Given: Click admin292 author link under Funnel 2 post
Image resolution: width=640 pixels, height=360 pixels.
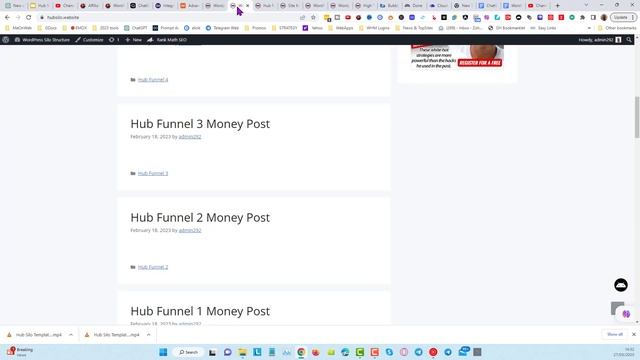Looking at the screenshot, I should 190,230.
